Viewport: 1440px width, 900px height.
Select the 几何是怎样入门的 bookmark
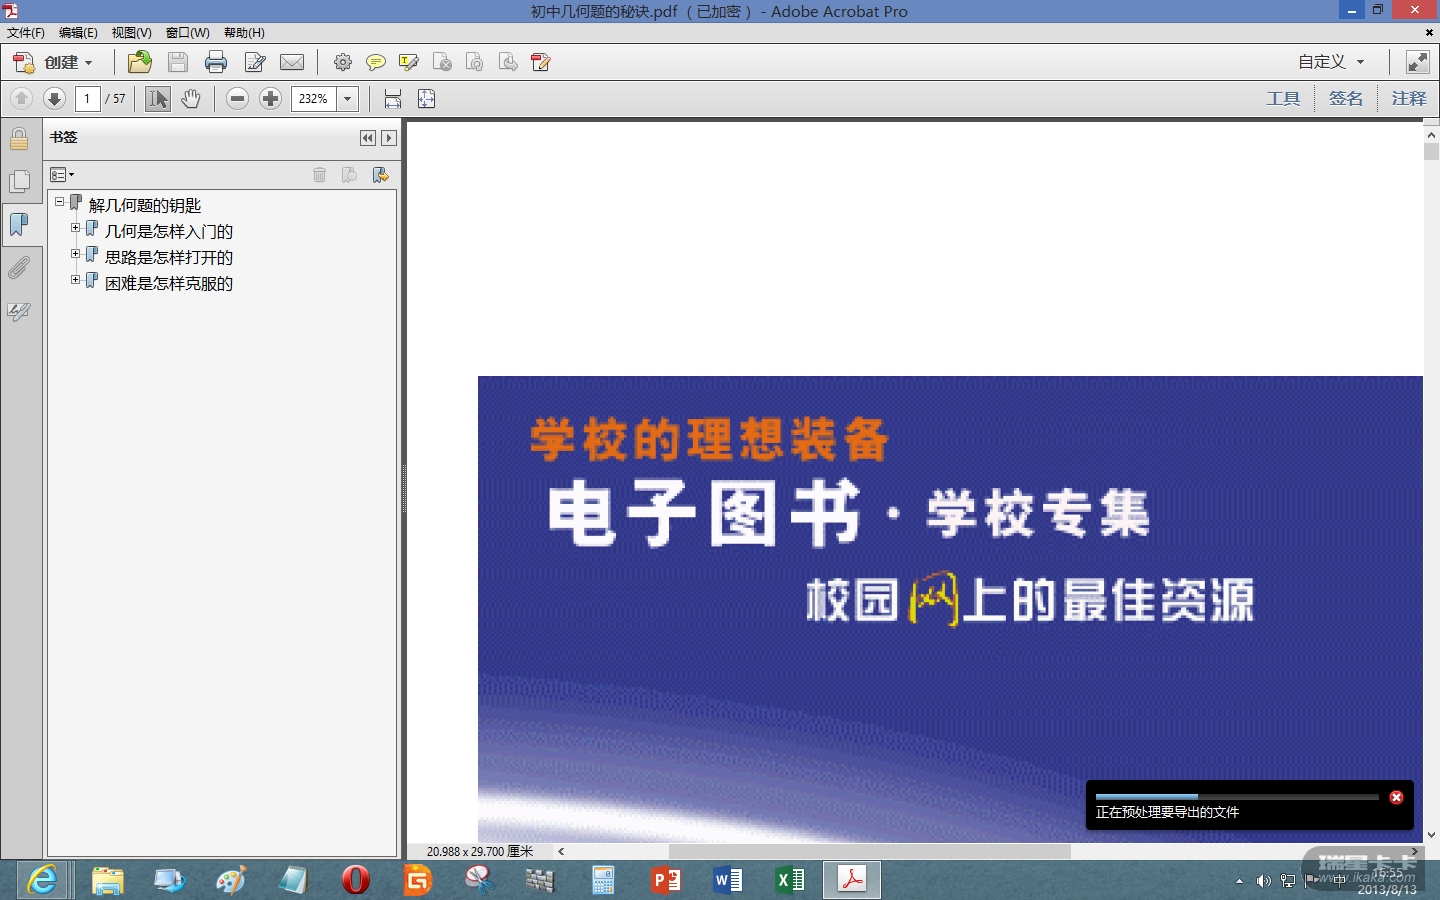[x=169, y=231]
